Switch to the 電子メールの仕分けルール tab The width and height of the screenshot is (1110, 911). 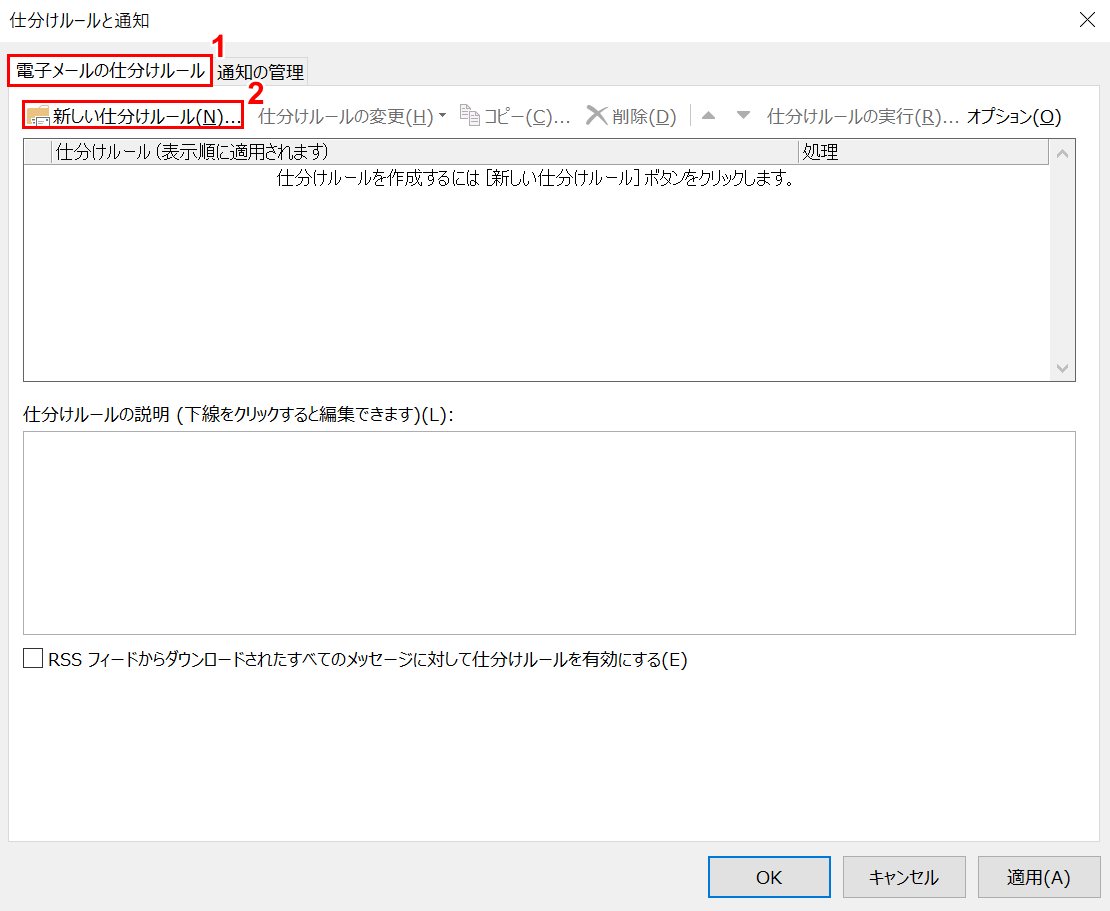click(x=110, y=71)
